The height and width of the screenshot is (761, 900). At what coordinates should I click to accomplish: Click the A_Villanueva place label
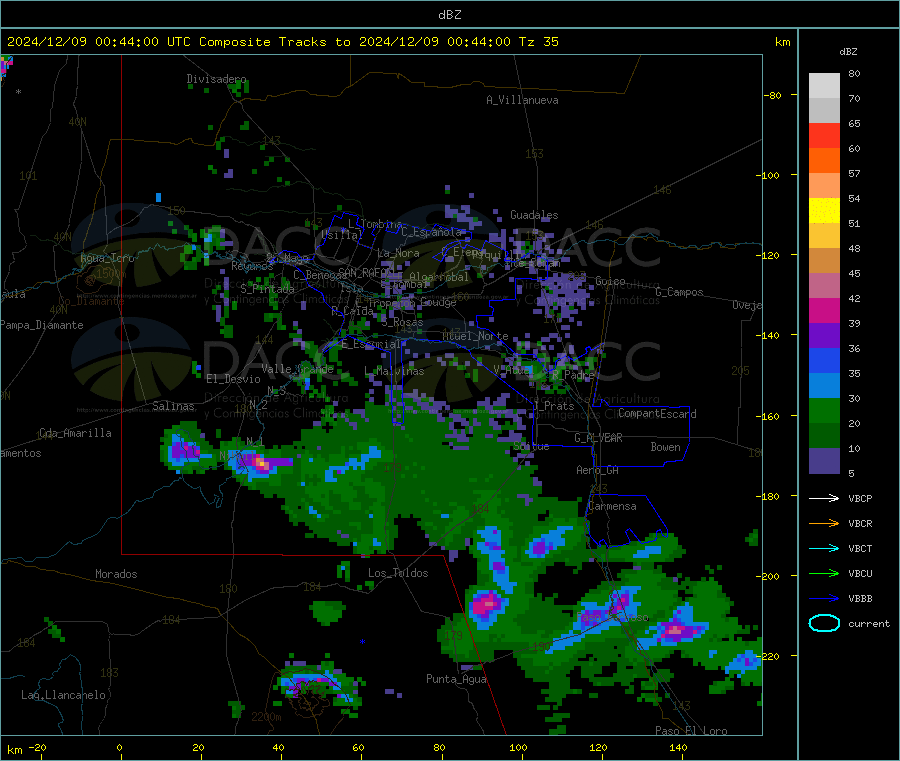coord(522,100)
